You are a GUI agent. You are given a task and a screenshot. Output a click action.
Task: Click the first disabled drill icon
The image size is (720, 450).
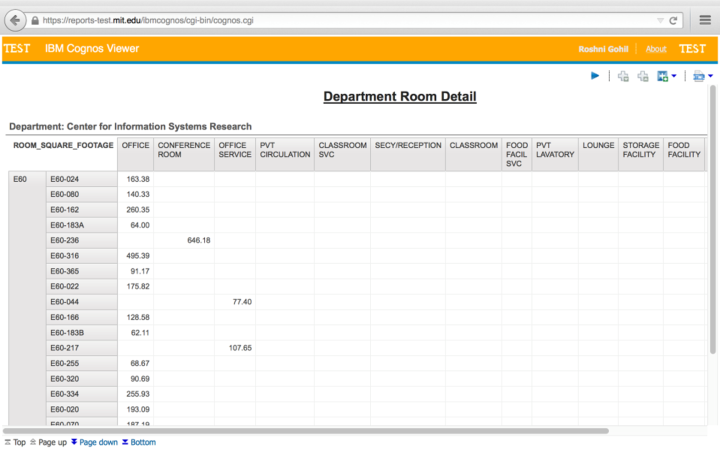[x=623, y=76]
